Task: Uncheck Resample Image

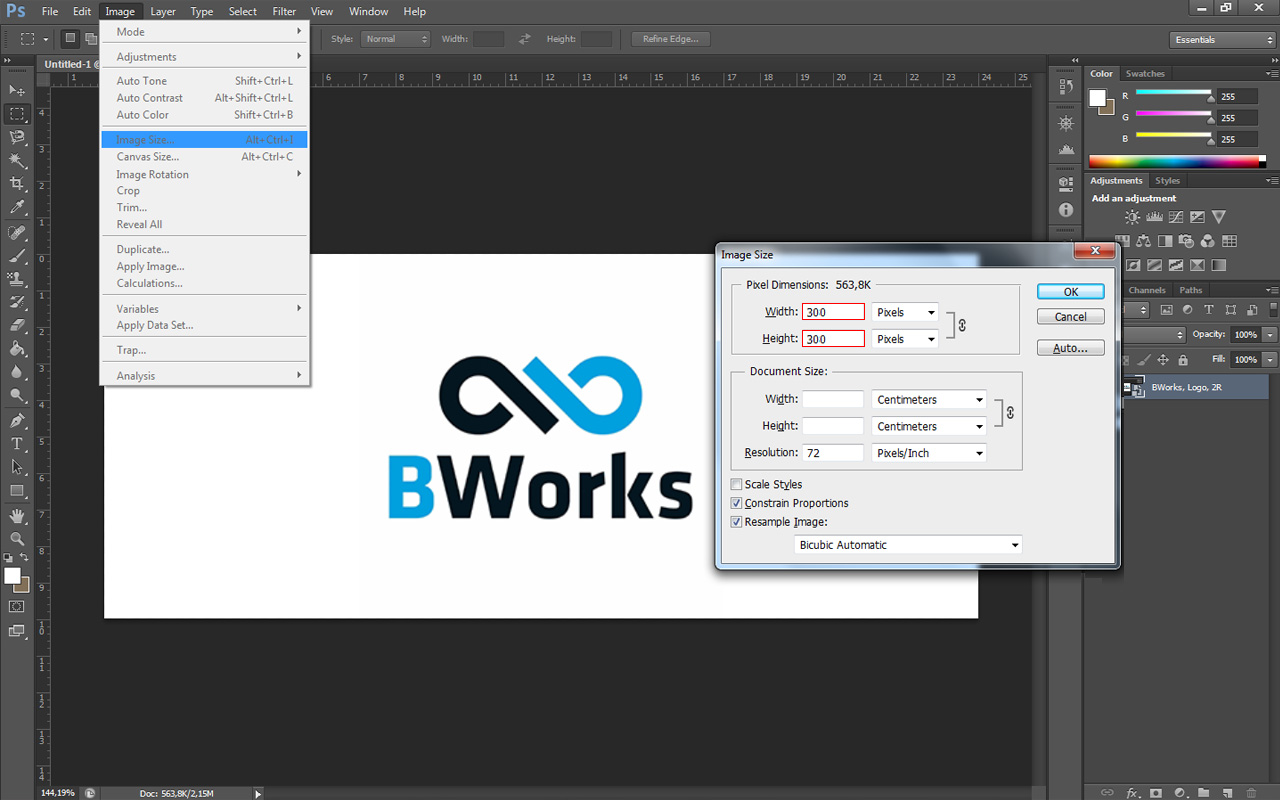Action: 737,522
